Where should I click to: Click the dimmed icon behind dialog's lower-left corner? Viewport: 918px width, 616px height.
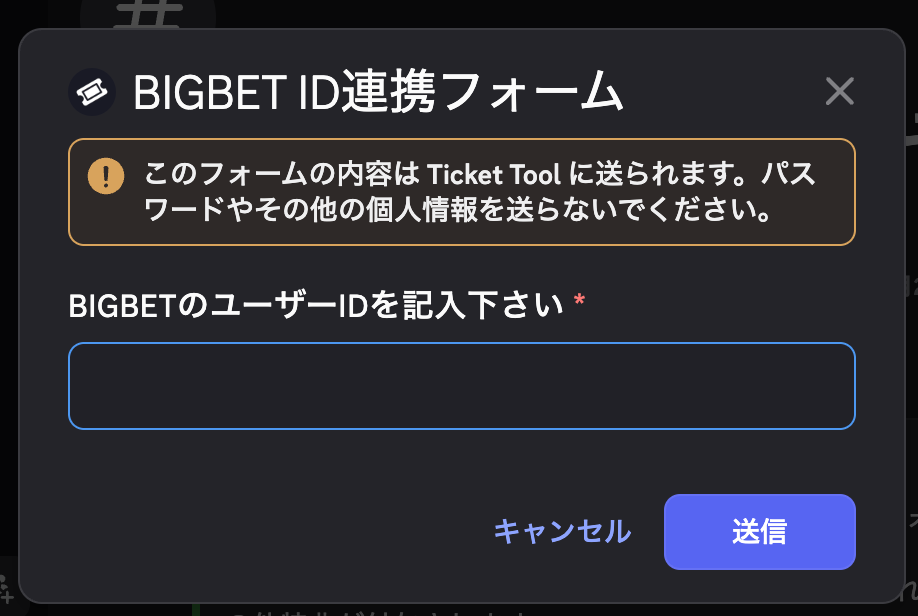[x=6, y=588]
